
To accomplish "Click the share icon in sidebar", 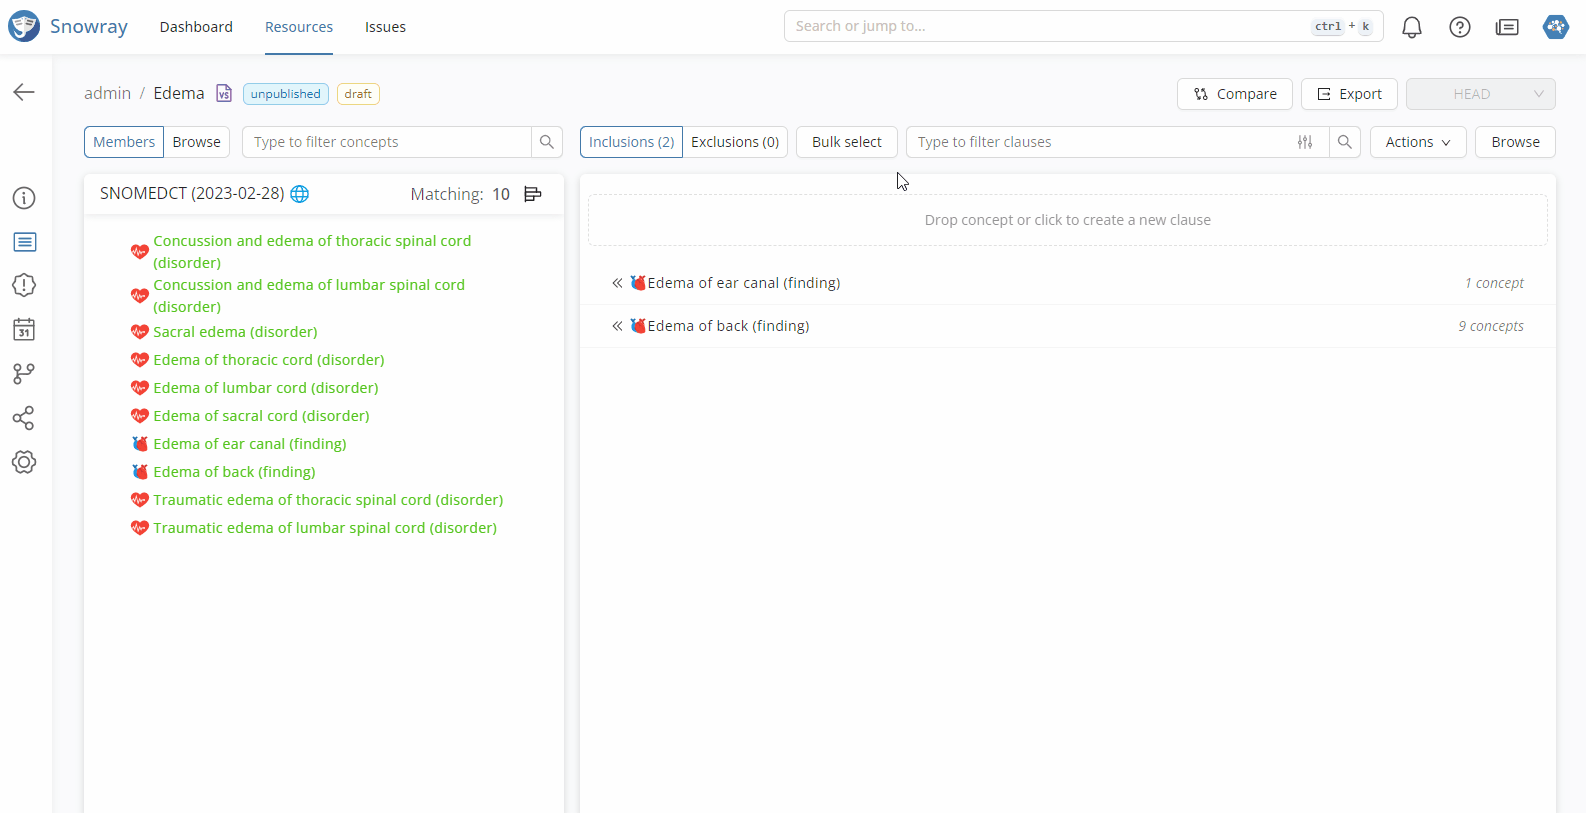I will [x=24, y=418].
